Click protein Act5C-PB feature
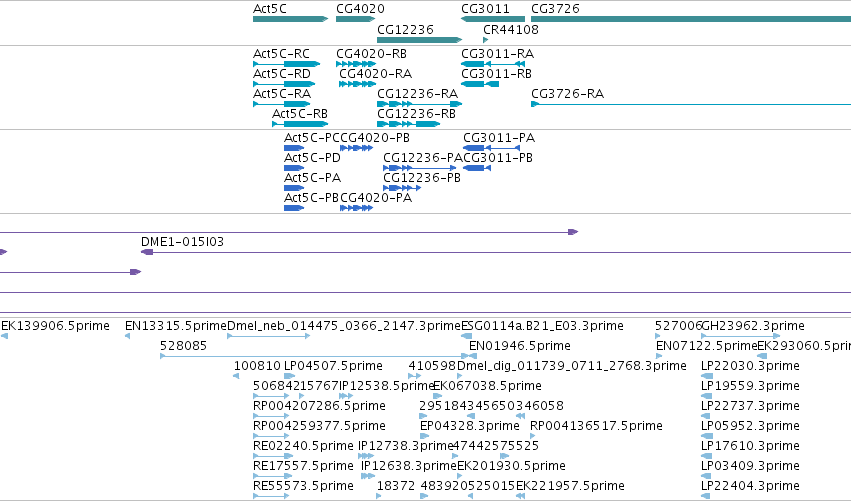The width and height of the screenshot is (851, 501). coord(294,208)
